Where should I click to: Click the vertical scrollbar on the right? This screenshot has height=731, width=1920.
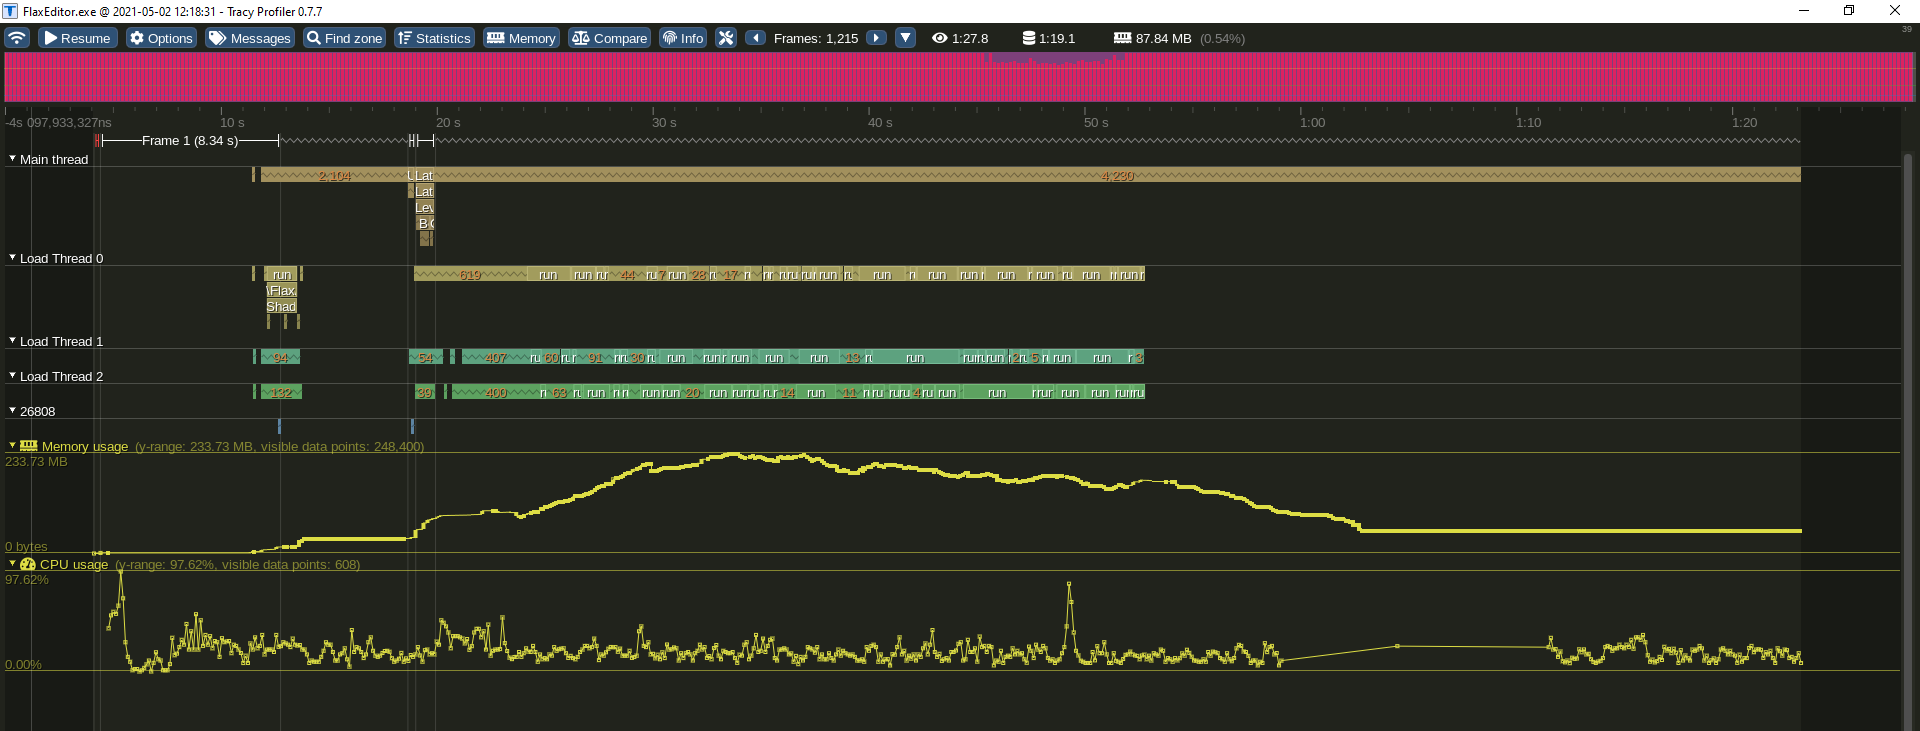(1907, 440)
